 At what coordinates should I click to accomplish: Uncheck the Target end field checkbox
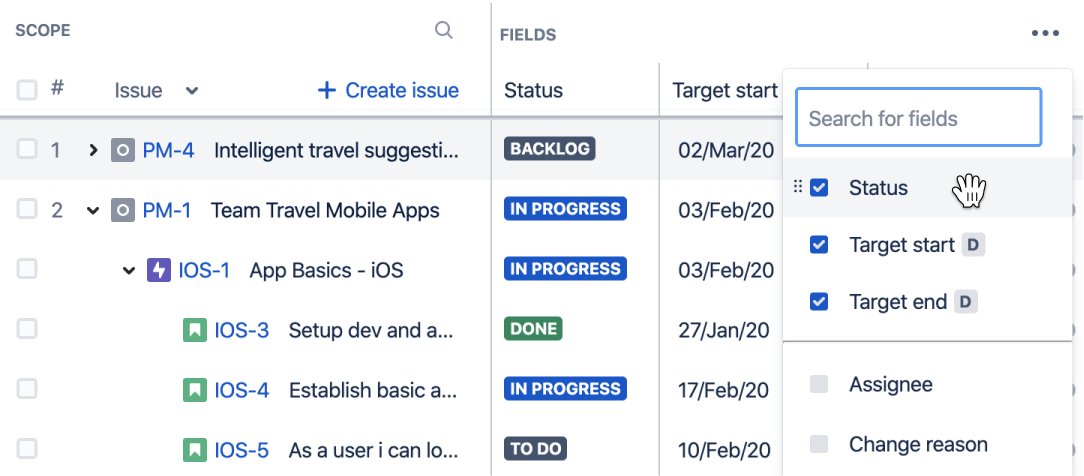click(819, 302)
